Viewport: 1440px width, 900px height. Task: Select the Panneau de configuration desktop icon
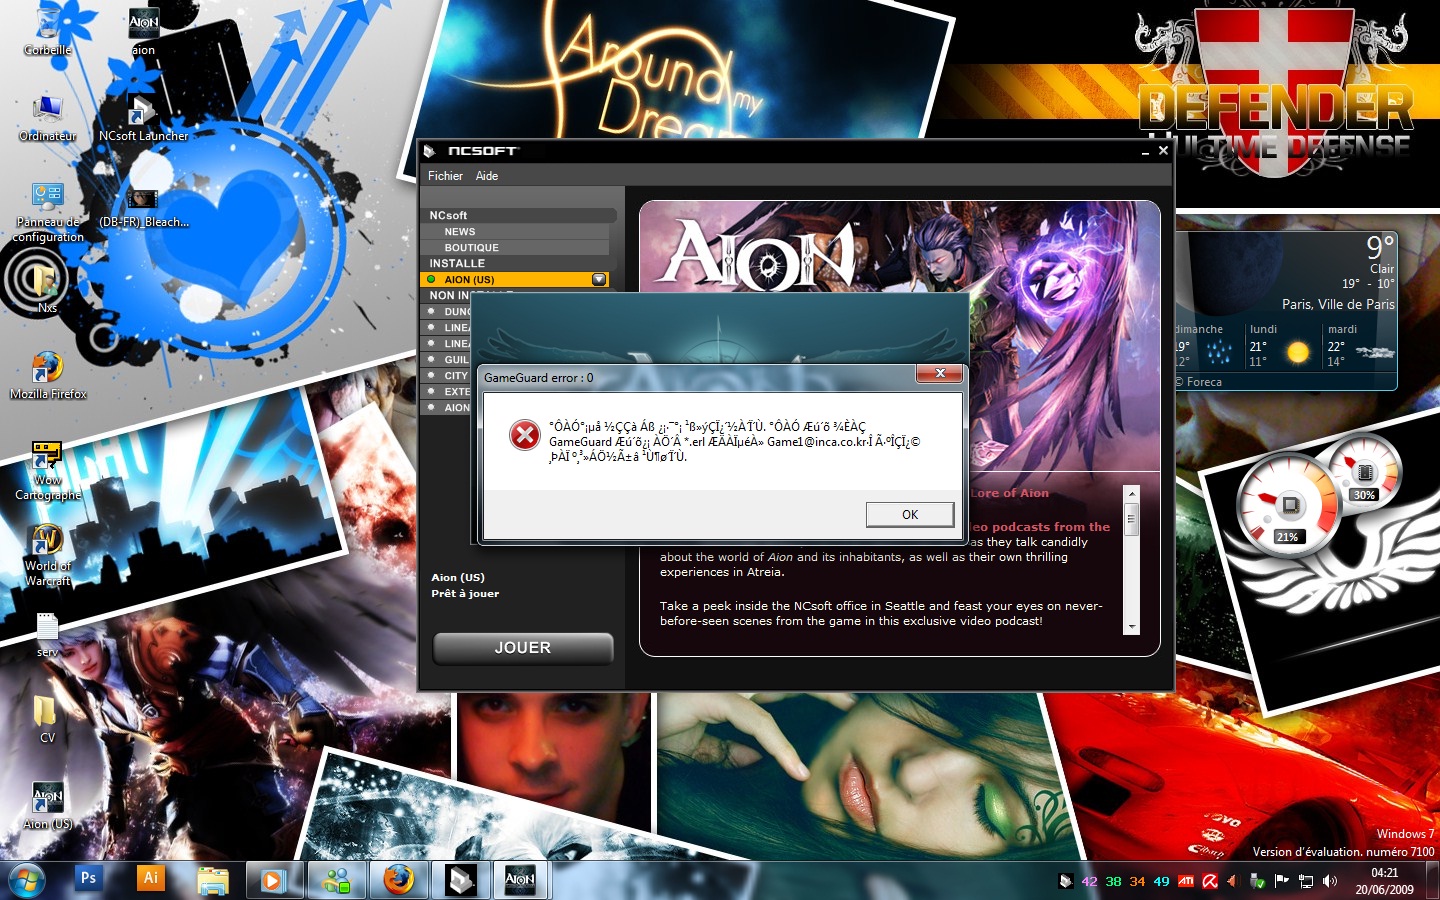tap(47, 212)
